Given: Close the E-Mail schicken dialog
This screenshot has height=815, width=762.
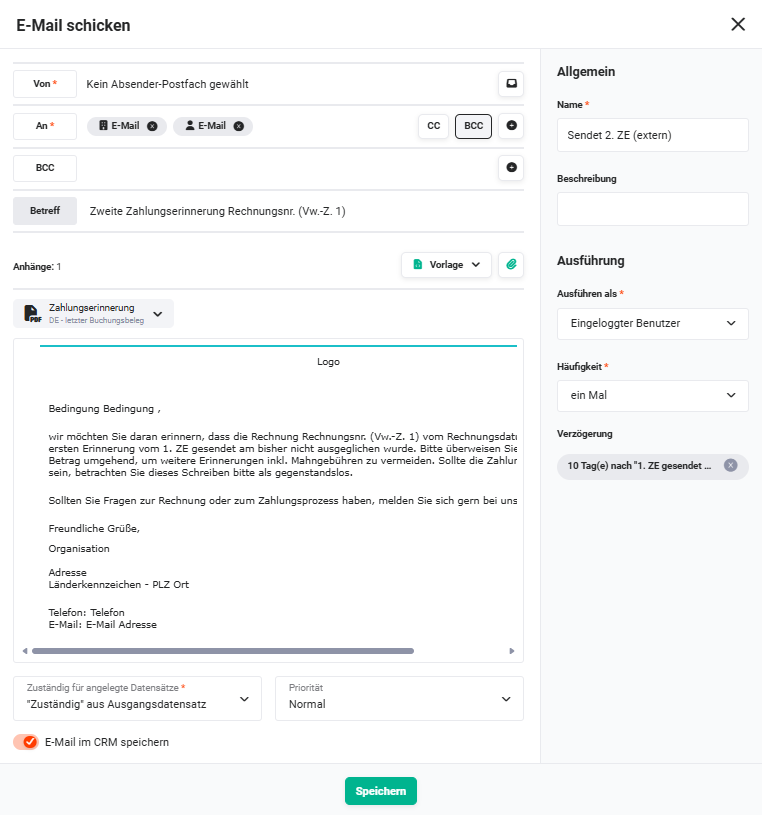Looking at the screenshot, I should coord(738,24).
